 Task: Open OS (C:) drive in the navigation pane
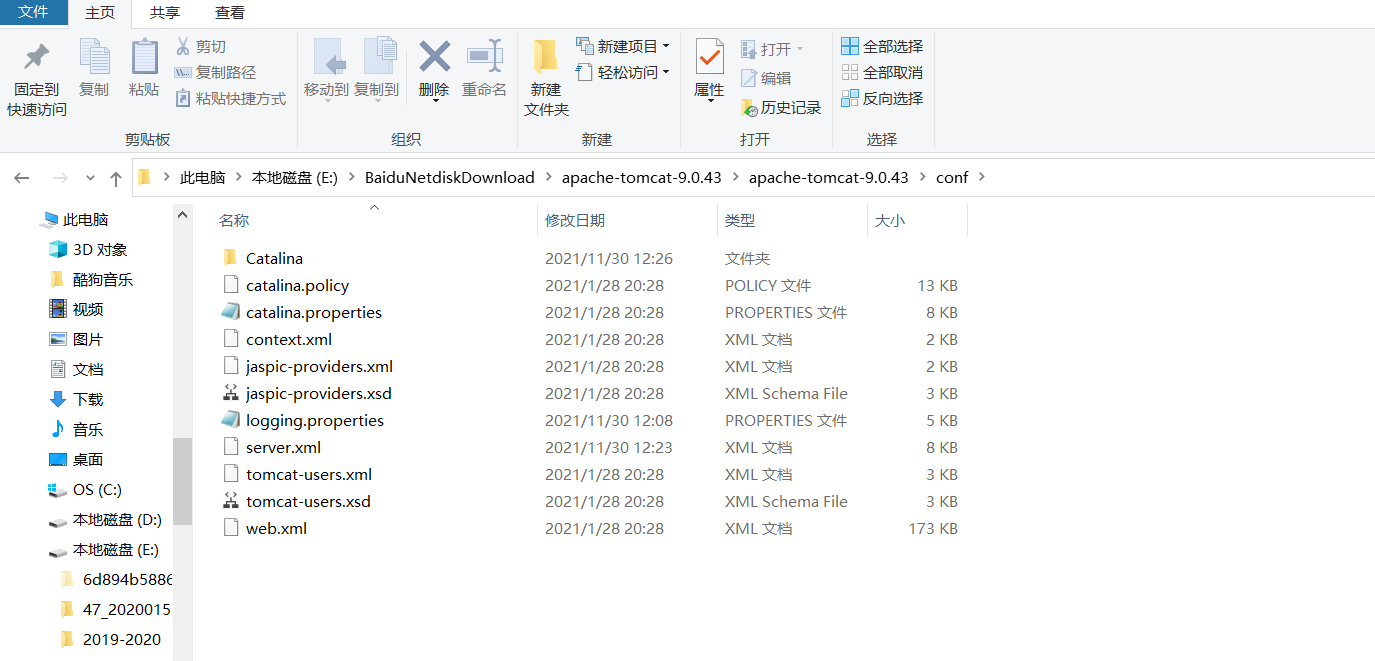(x=97, y=489)
